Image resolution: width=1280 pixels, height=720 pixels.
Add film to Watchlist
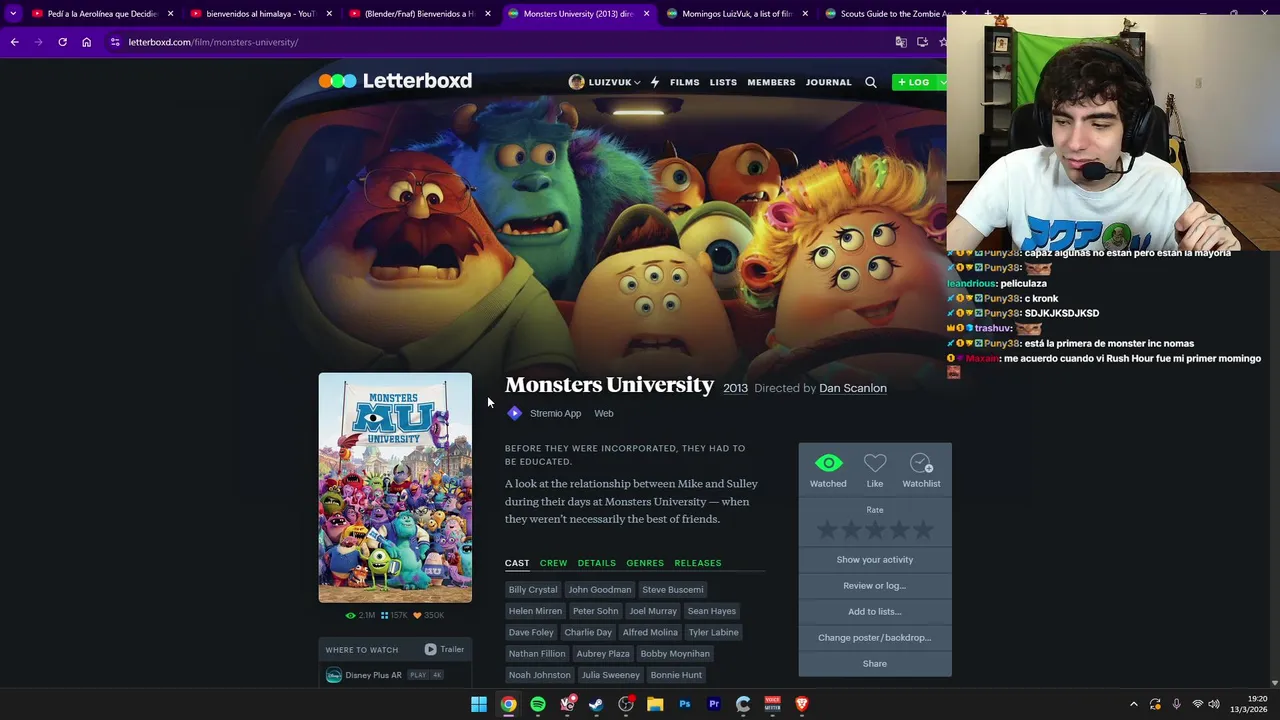coord(921,471)
